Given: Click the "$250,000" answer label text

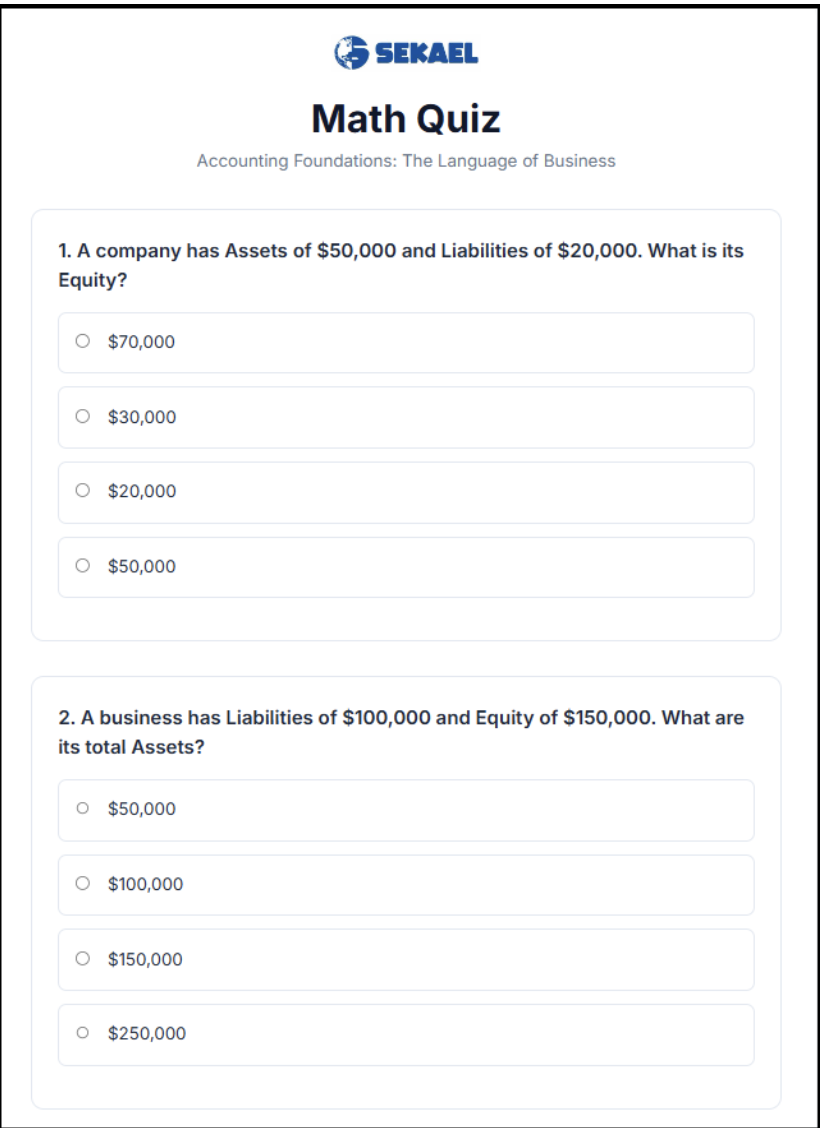Looking at the screenshot, I should point(146,1033).
